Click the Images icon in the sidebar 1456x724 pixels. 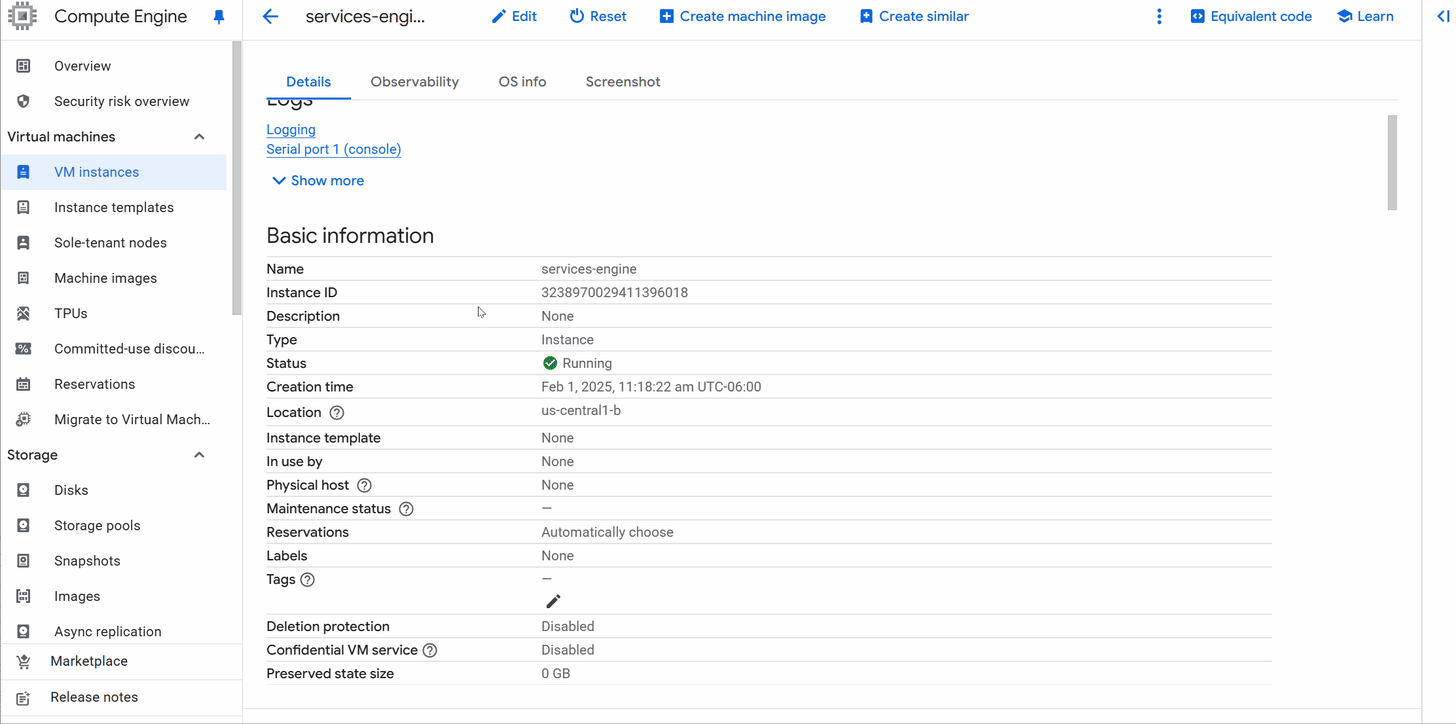click(x=24, y=596)
